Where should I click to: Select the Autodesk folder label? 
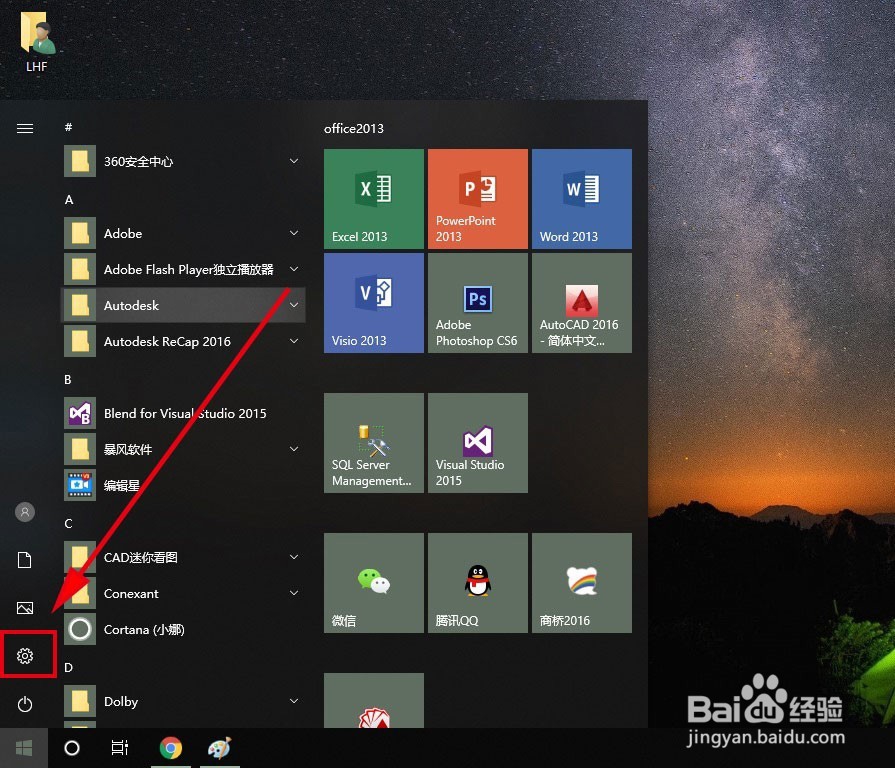pyautogui.click(x=131, y=305)
